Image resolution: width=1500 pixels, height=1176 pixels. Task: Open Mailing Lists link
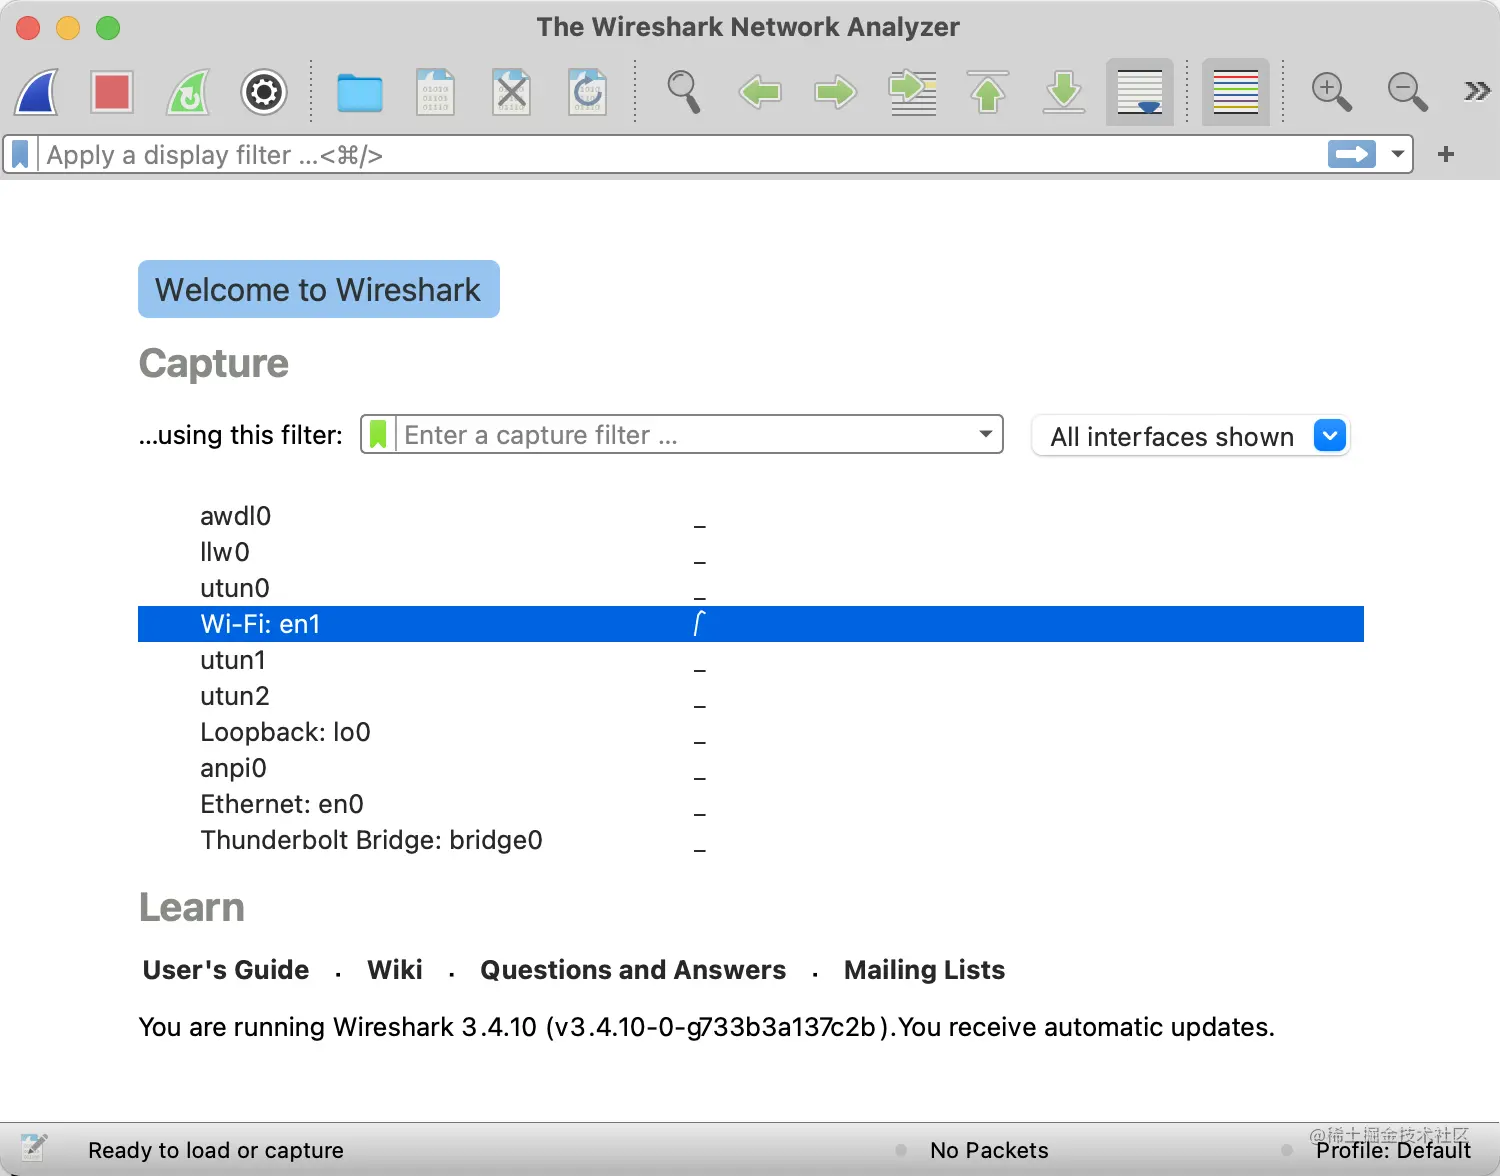pyautogui.click(x=924, y=970)
